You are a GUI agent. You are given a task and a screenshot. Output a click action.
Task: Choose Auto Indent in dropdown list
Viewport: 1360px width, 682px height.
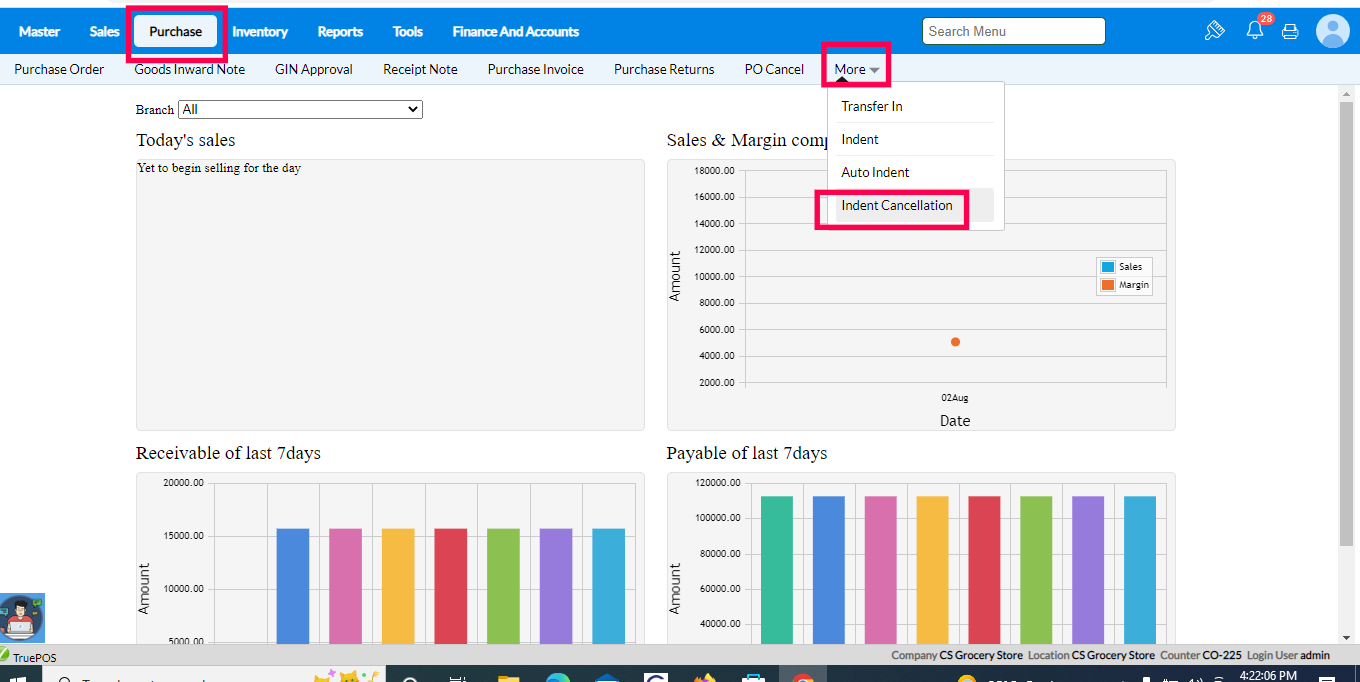pos(875,172)
